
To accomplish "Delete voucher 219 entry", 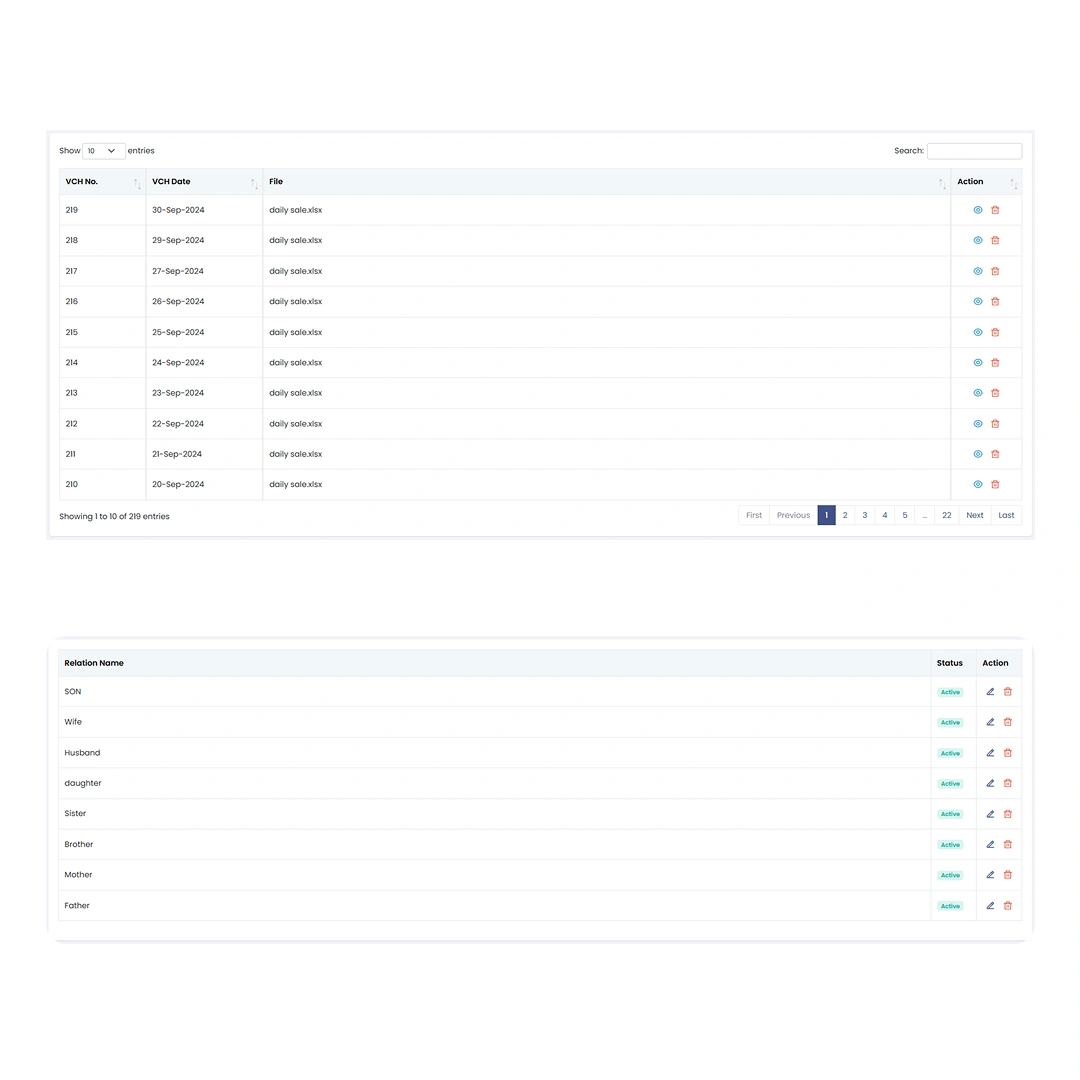I will 995,210.
